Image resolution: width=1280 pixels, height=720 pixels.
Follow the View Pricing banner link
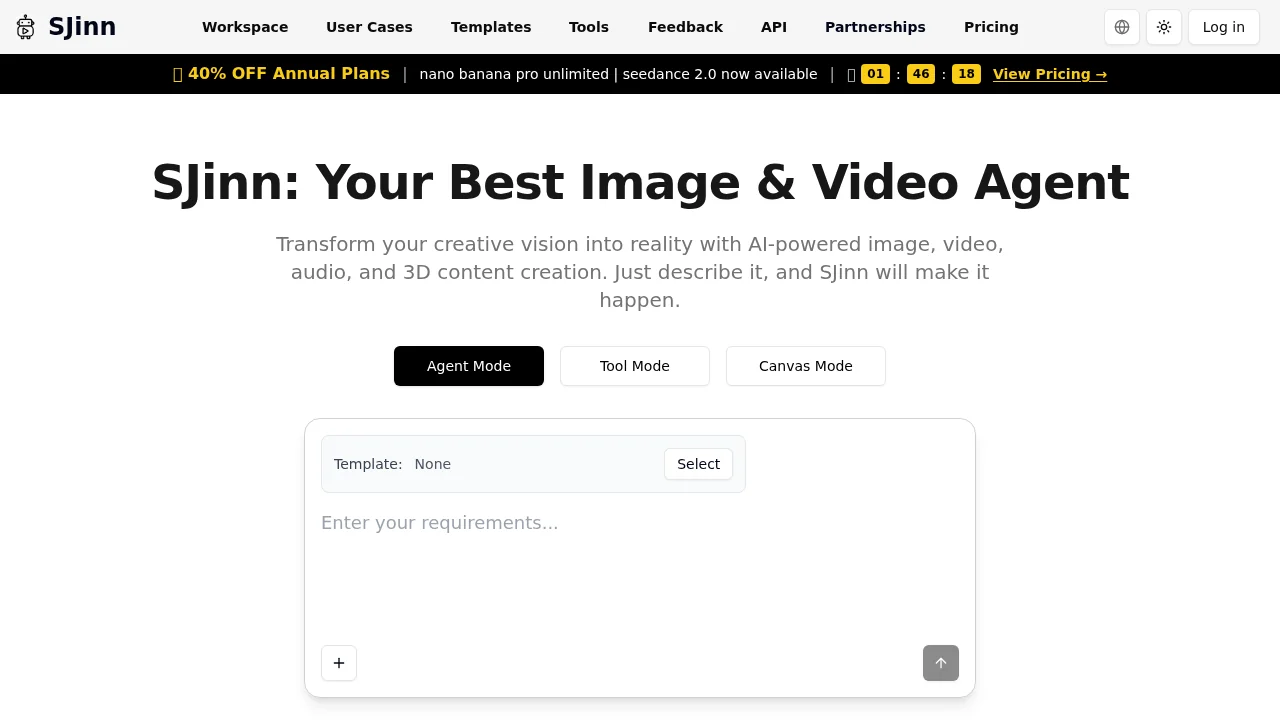(x=1050, y=74)
